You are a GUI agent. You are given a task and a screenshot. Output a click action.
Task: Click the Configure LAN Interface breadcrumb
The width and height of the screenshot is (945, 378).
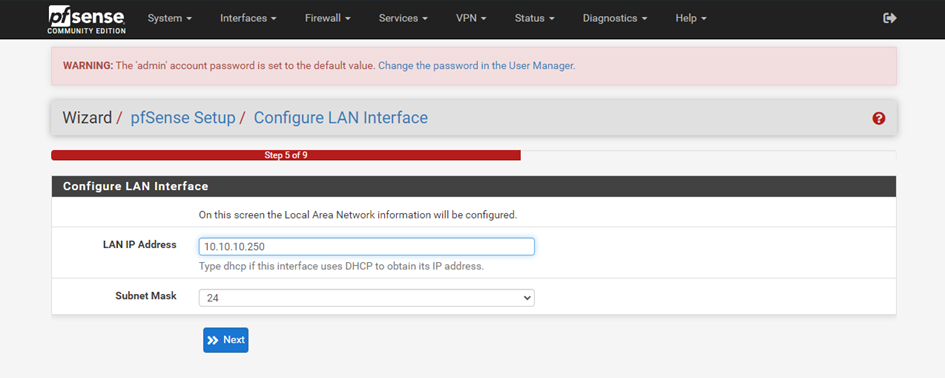pyautogui.click(x=341, y=118)
